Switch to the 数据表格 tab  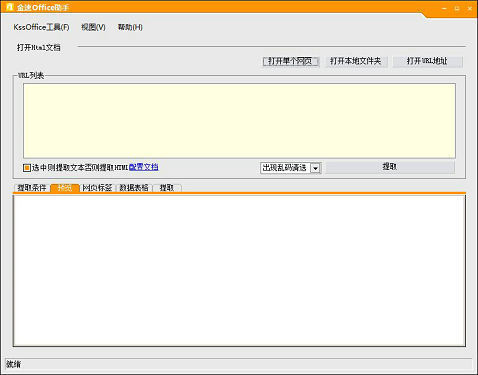(x=134, y=188)
